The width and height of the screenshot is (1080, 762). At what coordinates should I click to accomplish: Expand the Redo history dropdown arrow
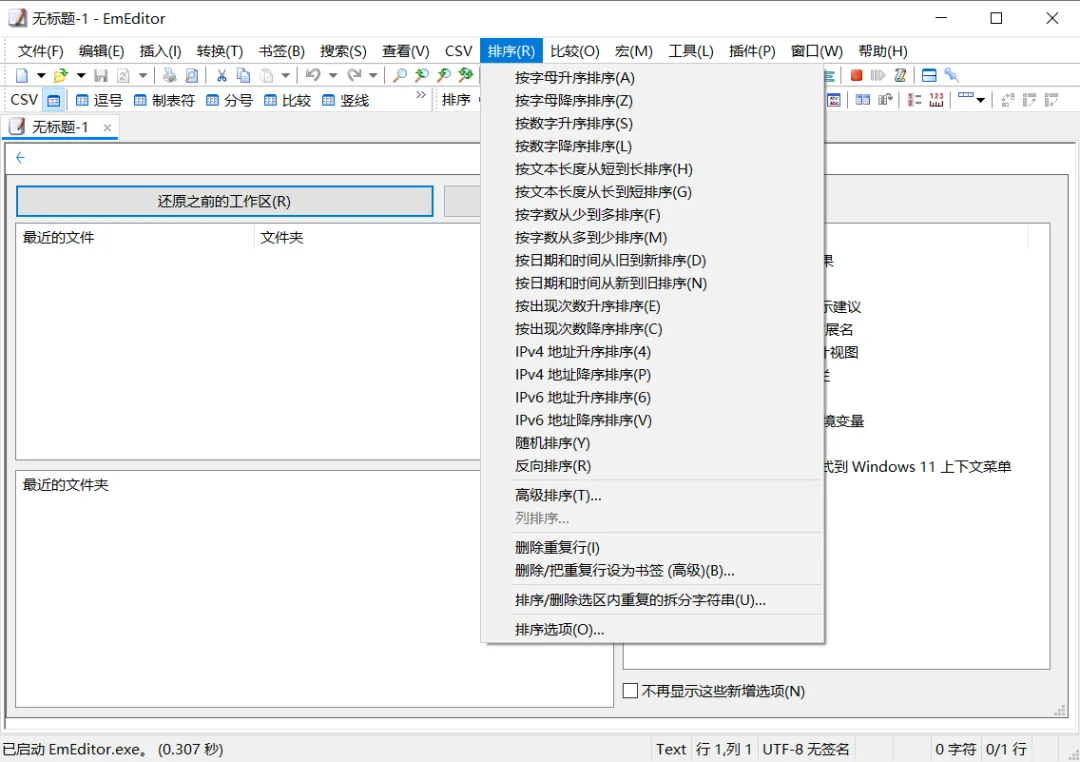tap(373, 75)
